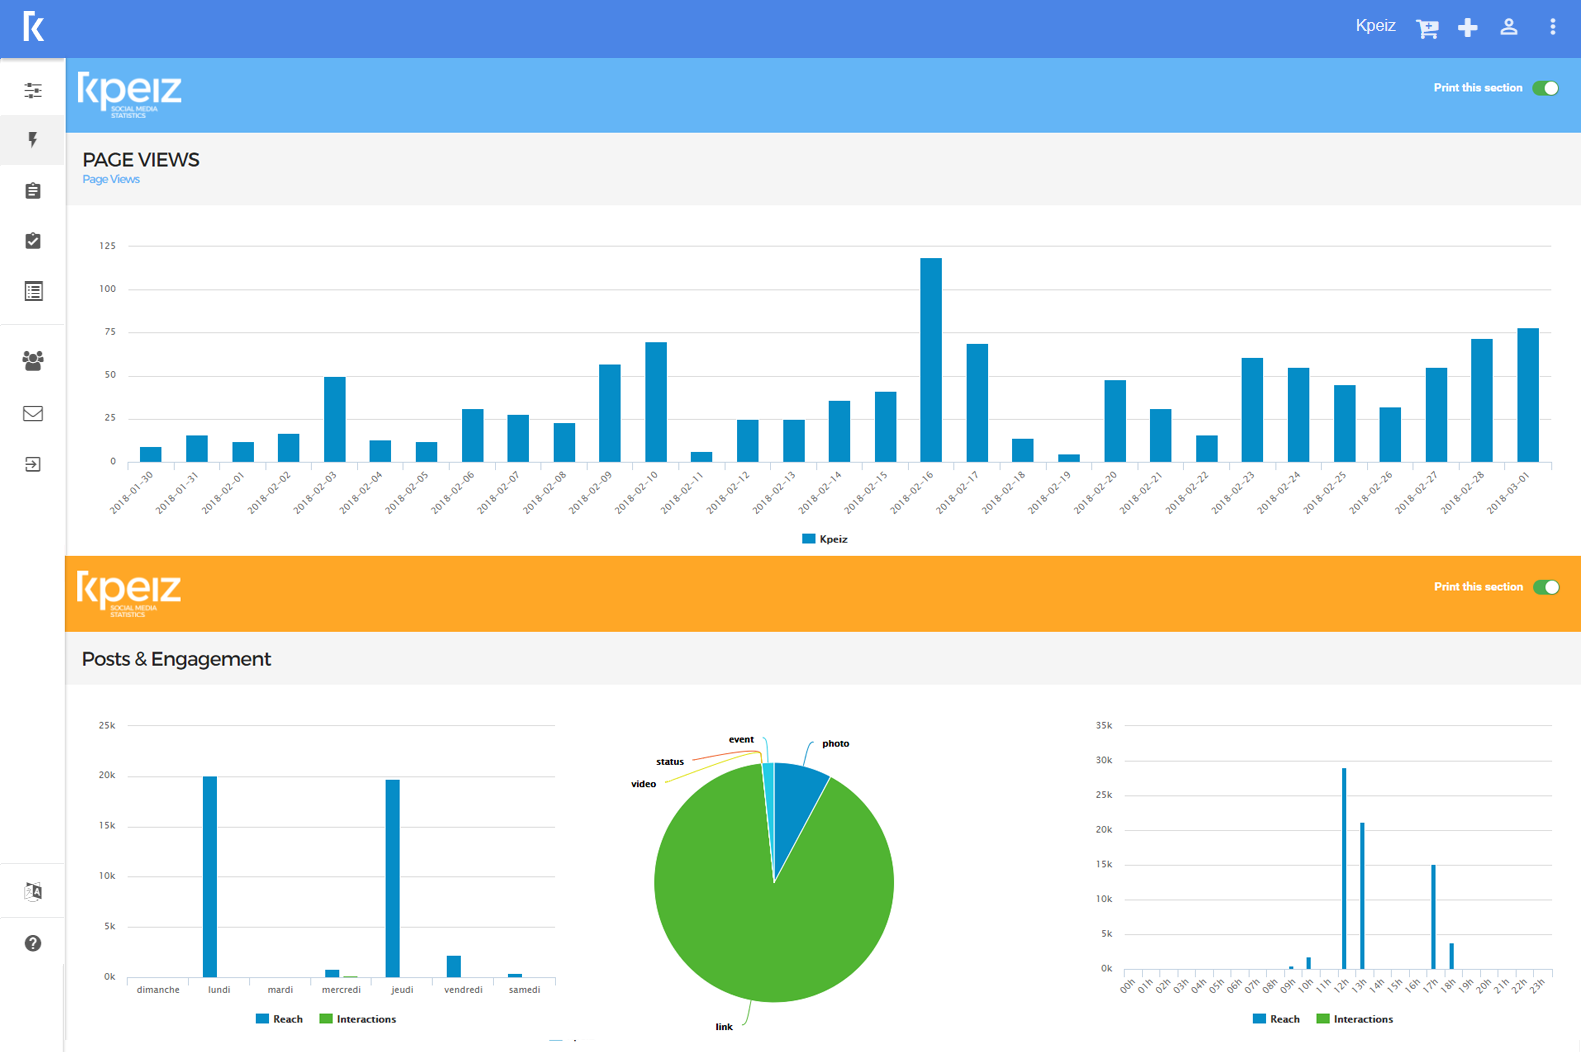Open the users group sidebar icon
The image size is (1581, 1056).
pyautogui.click(x=33, y=361)
